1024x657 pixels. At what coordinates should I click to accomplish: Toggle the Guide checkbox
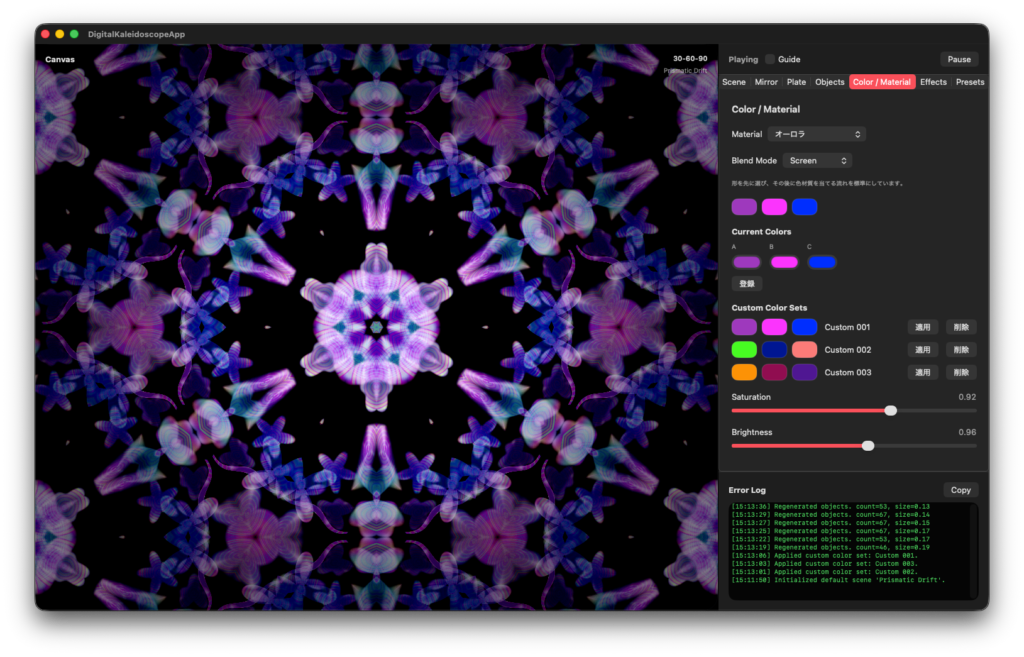770,59
